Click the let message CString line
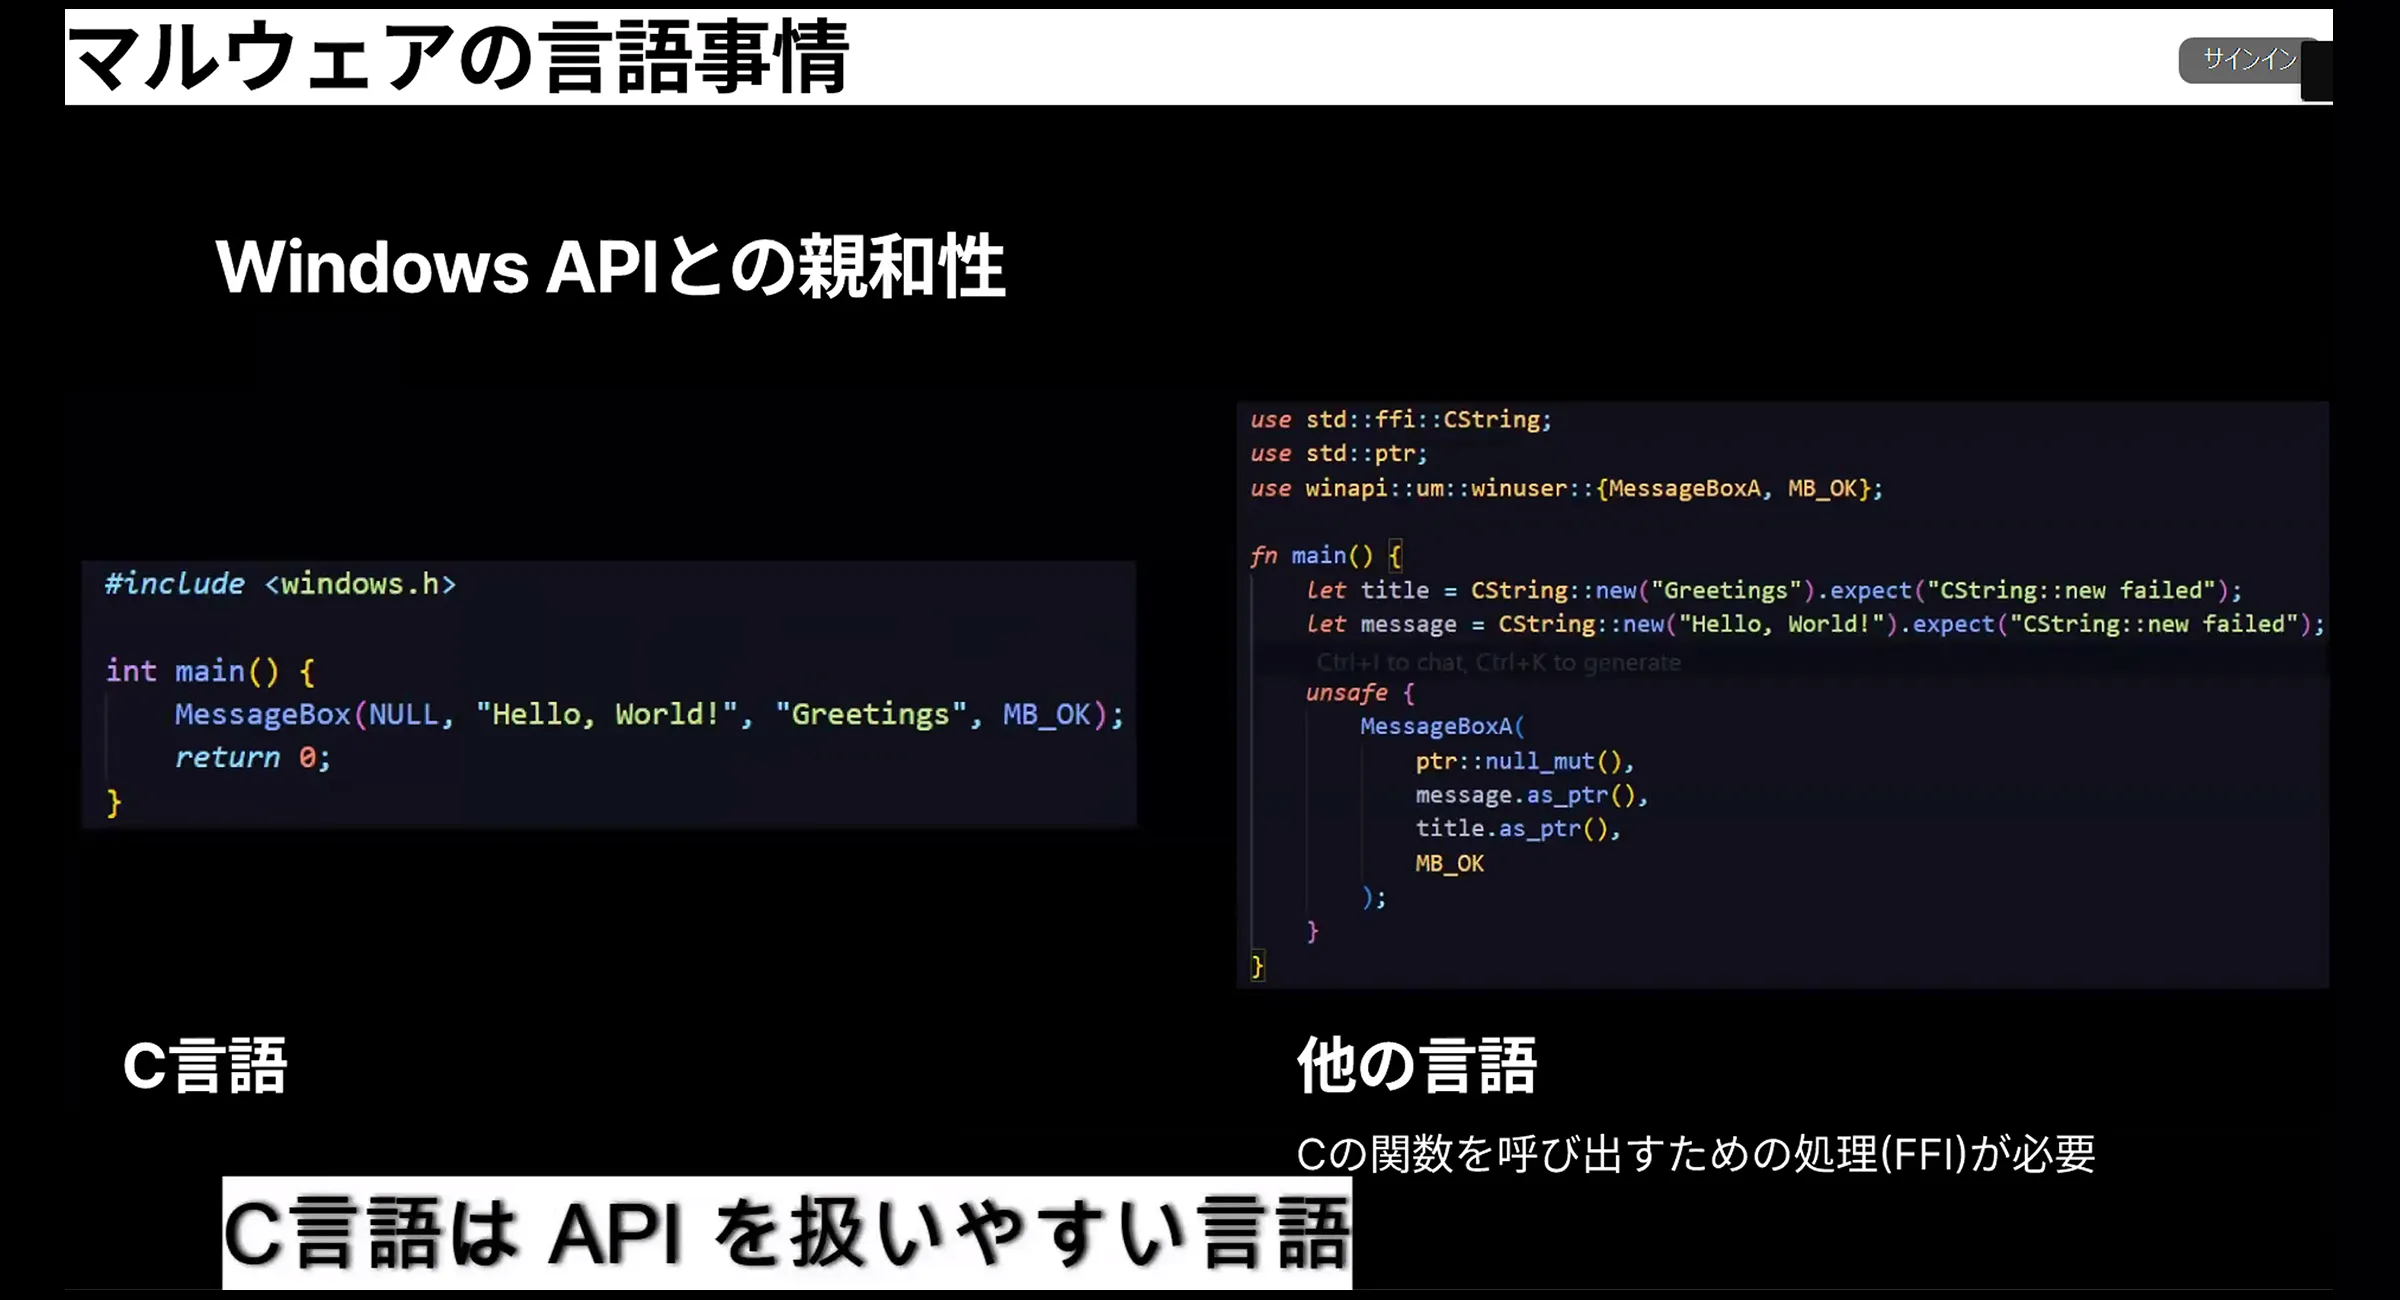Viewport: 2400px width, 1300px height. pos(1814,625)
